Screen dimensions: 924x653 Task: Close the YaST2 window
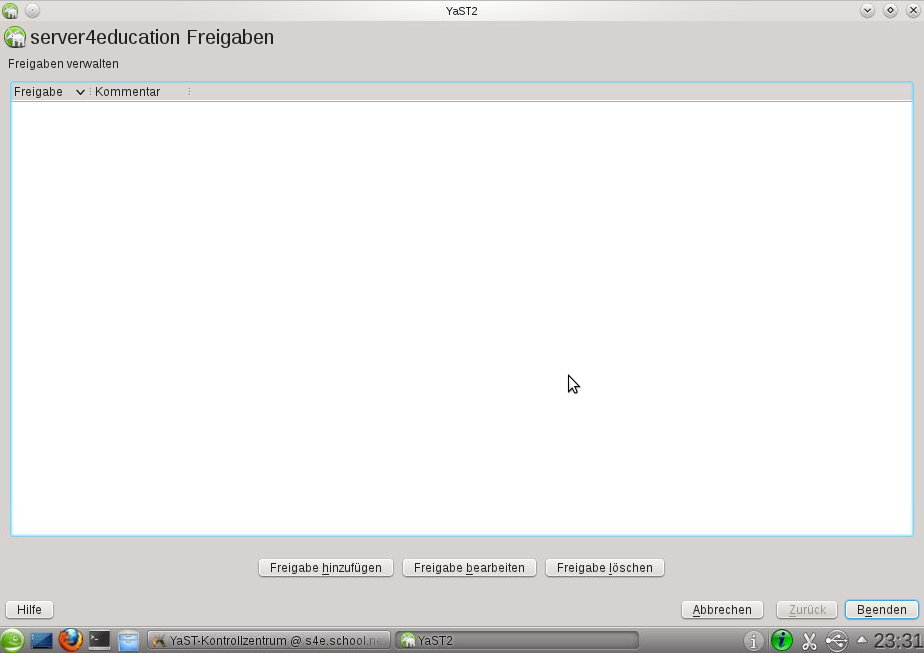tap(913, 11)
